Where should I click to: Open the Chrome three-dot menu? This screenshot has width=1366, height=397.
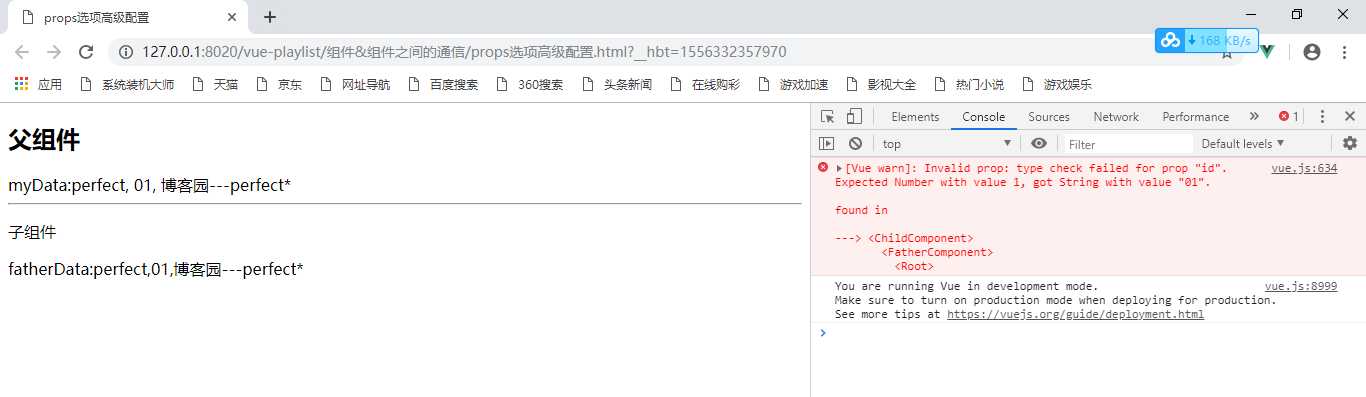[1343, 52]
